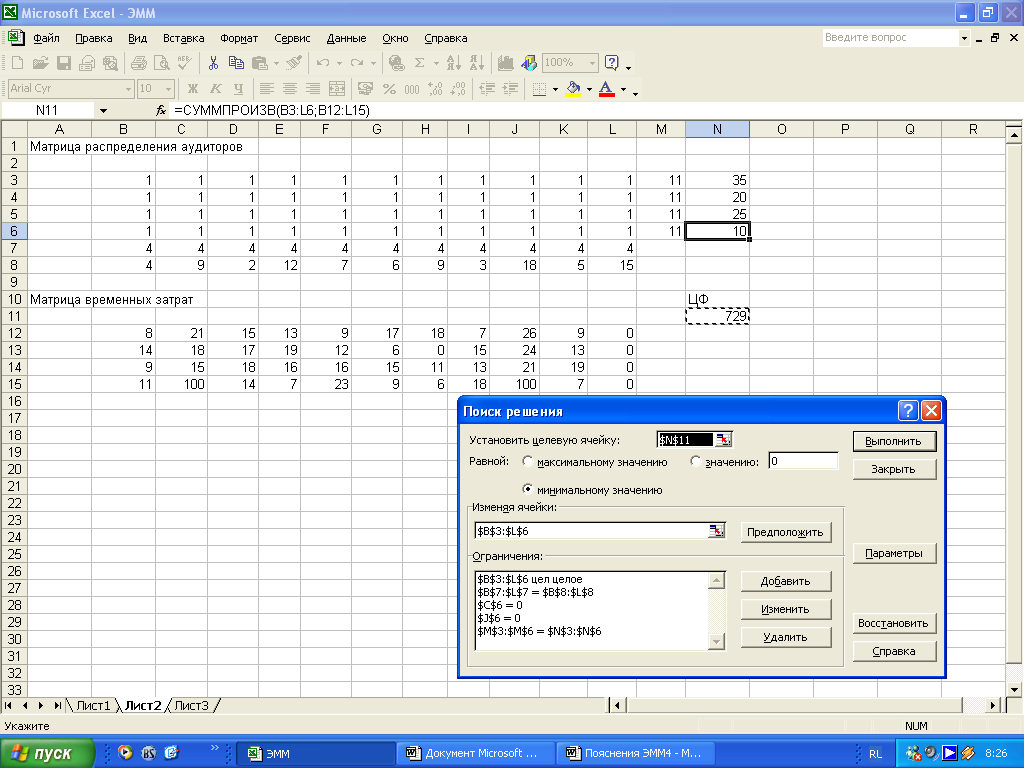The width and height of the screenshot is (1024, 768).
Task: Open the Name Box dropdown arrow
Action: pos(102,110)
